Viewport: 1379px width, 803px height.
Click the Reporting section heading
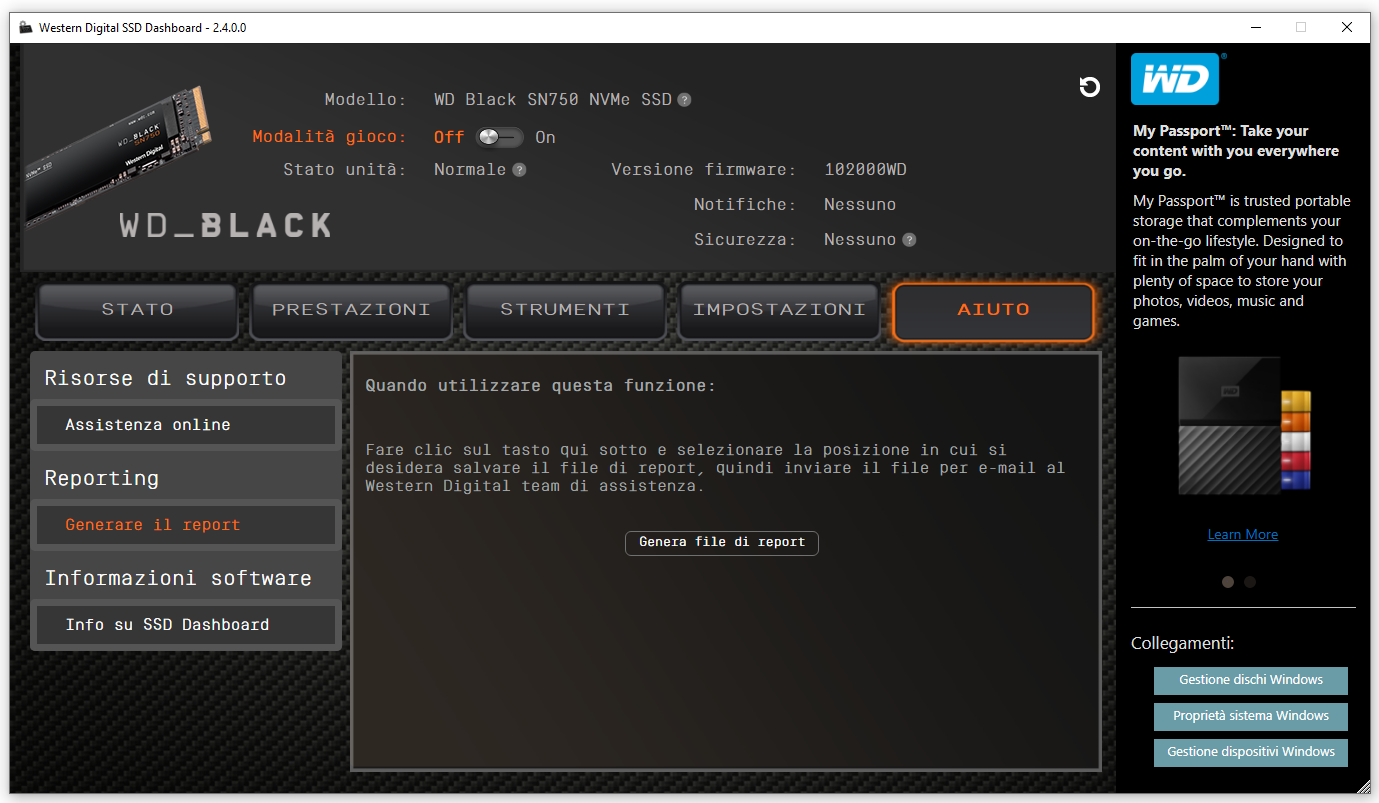pos(101,478)
